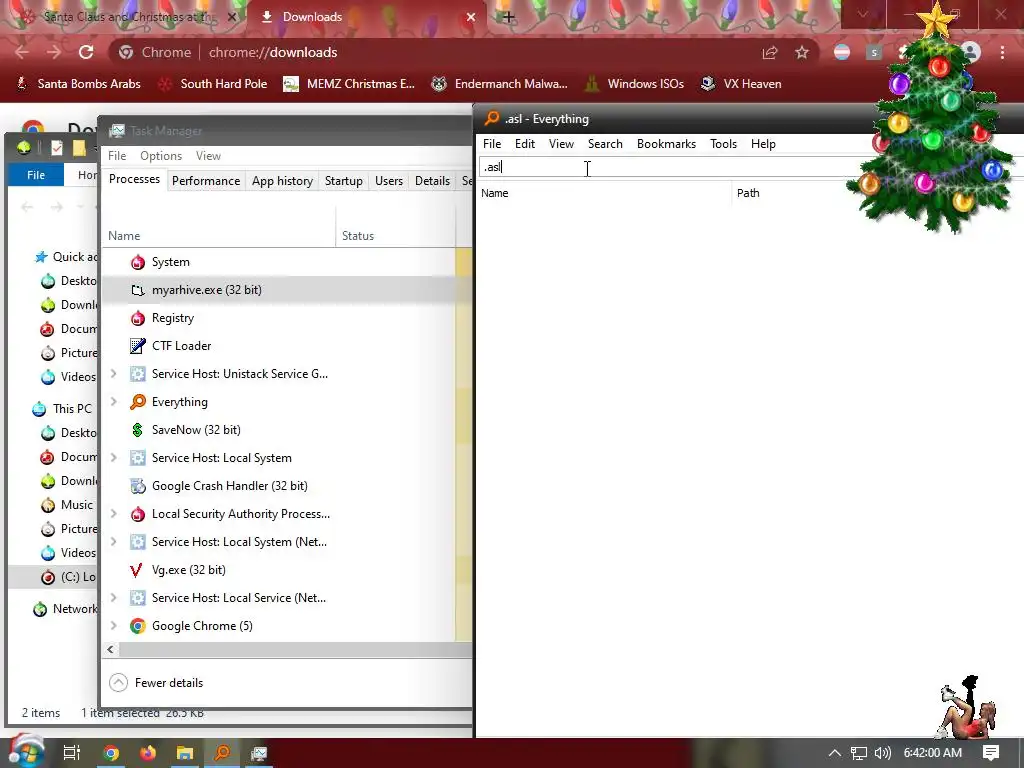Open File Explorer from the taskbar

[185, 753]
